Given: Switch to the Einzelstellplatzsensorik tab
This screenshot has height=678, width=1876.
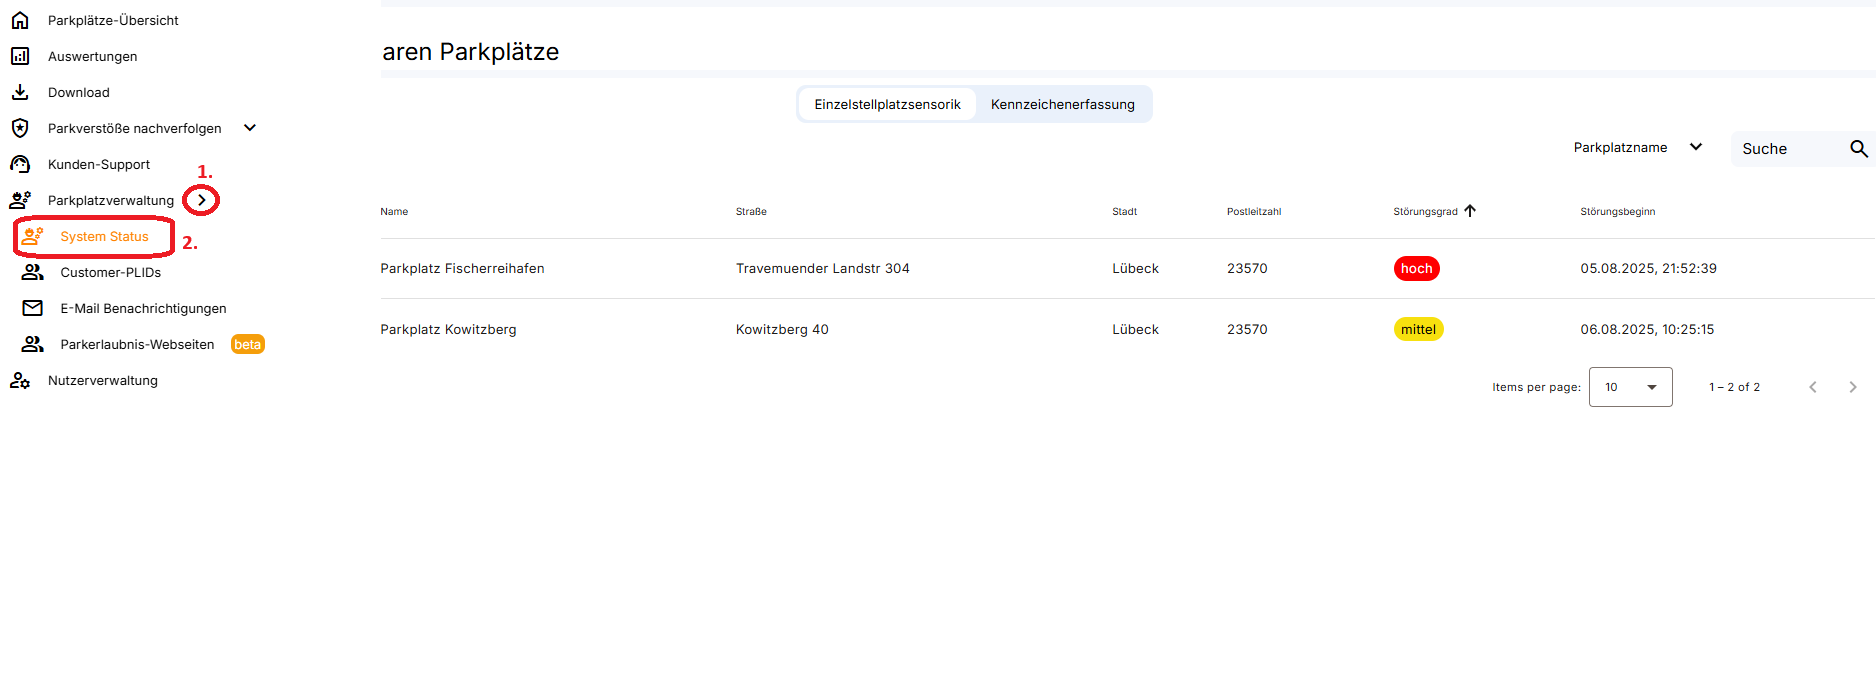Looking at the screenshot, I should (x=887, y=104).
